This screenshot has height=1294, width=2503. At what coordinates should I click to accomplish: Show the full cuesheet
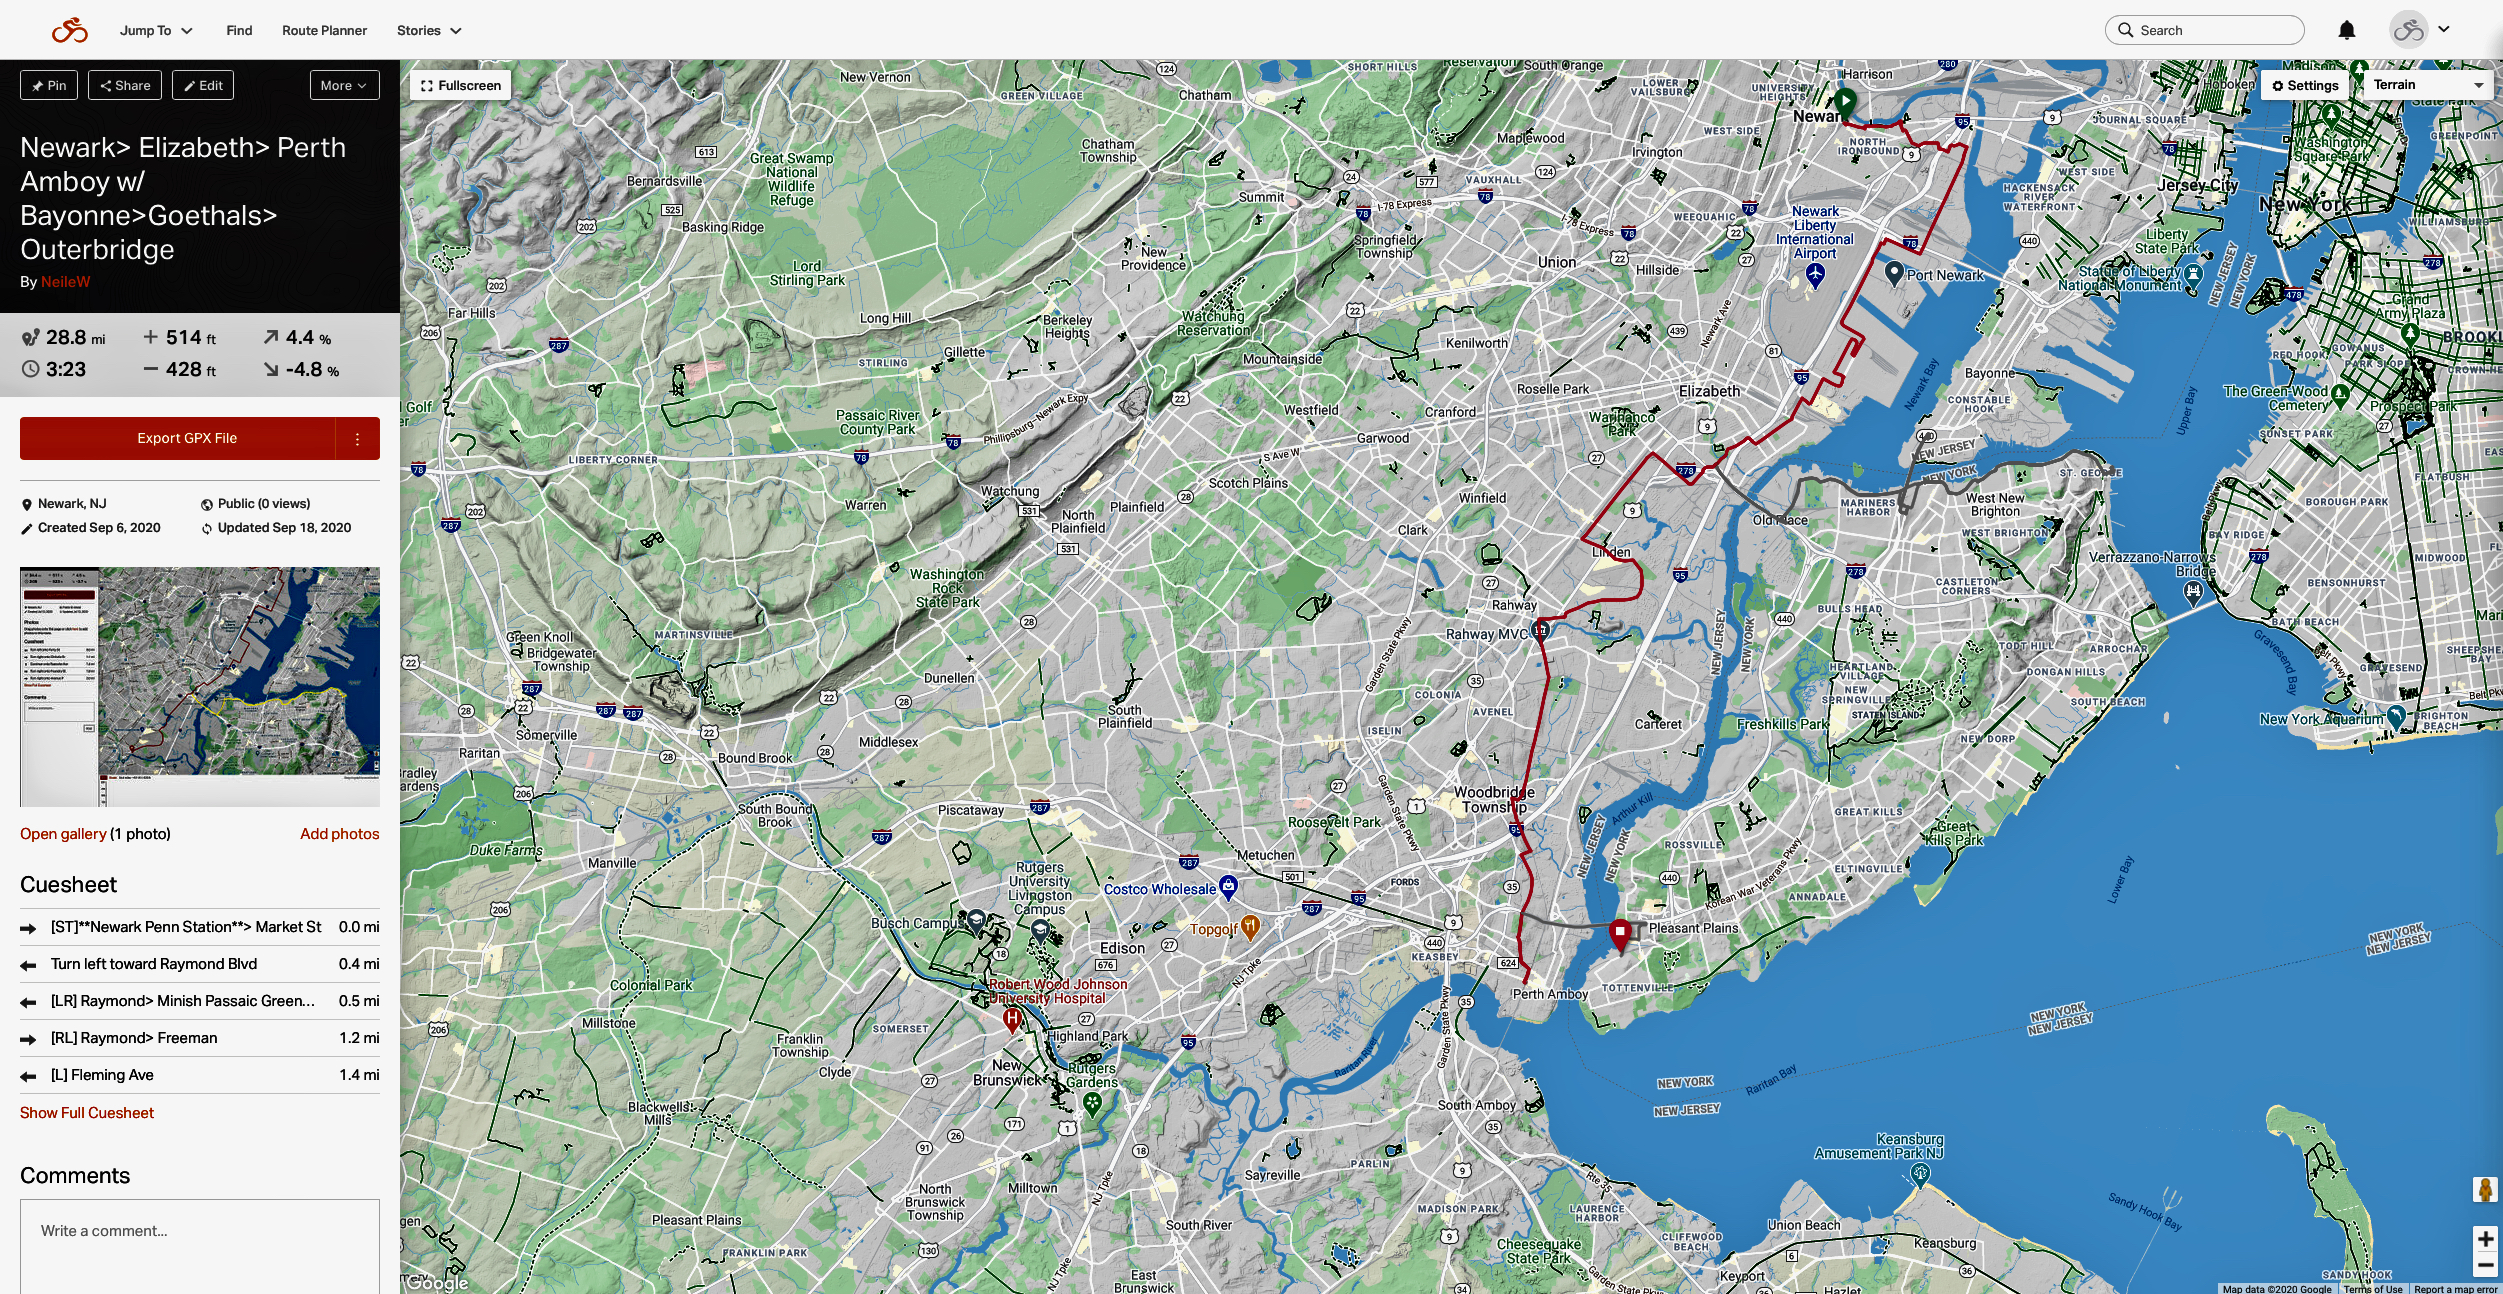[x=87, y=1112]
